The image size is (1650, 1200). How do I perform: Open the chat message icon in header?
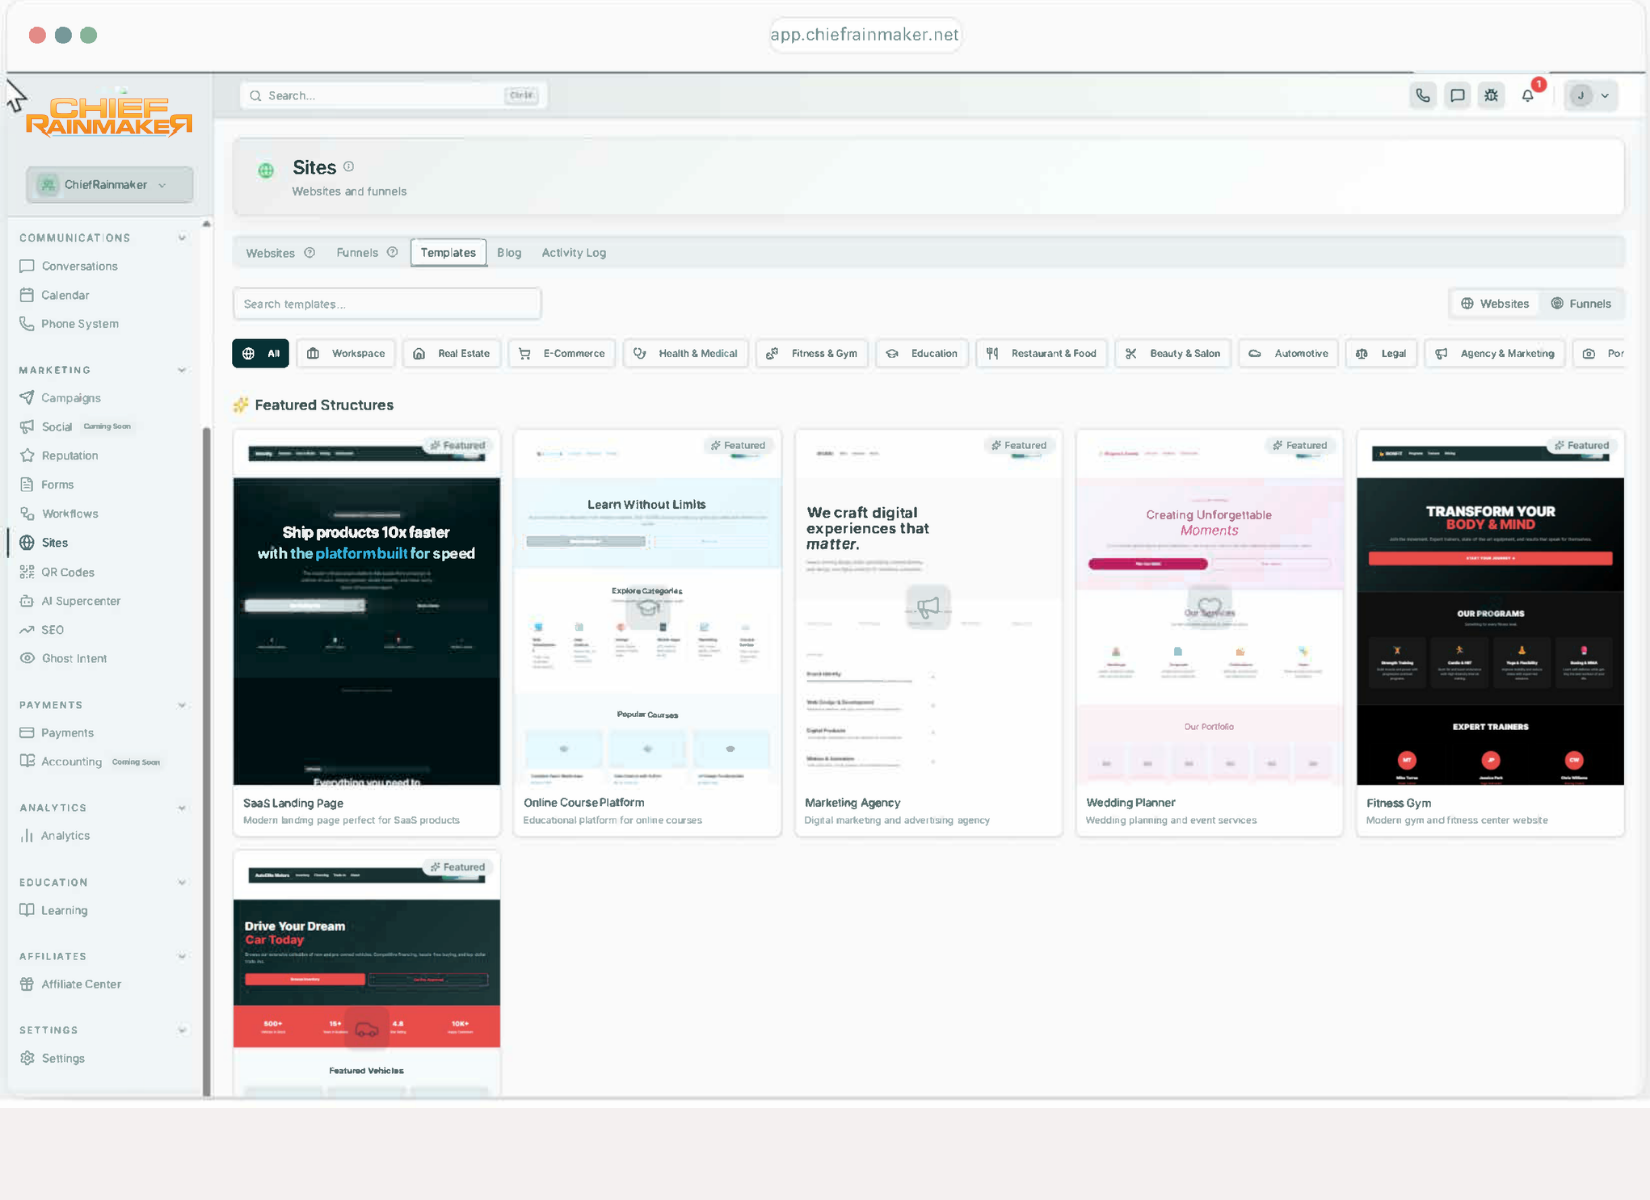pos(1457,96)
